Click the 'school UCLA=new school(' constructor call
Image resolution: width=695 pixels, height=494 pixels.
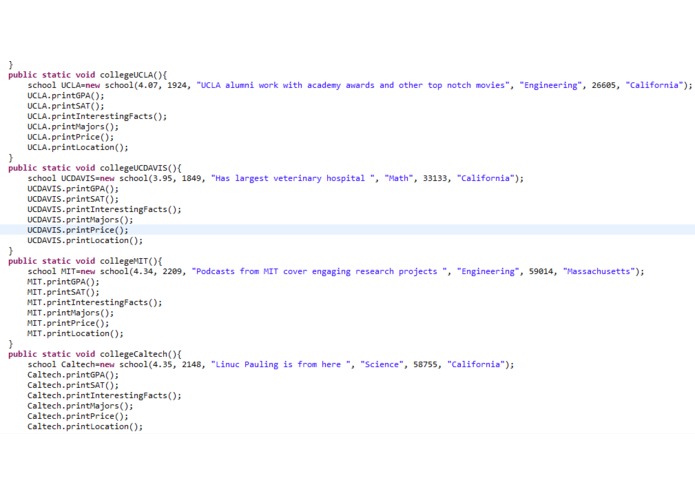click(82, 85)
